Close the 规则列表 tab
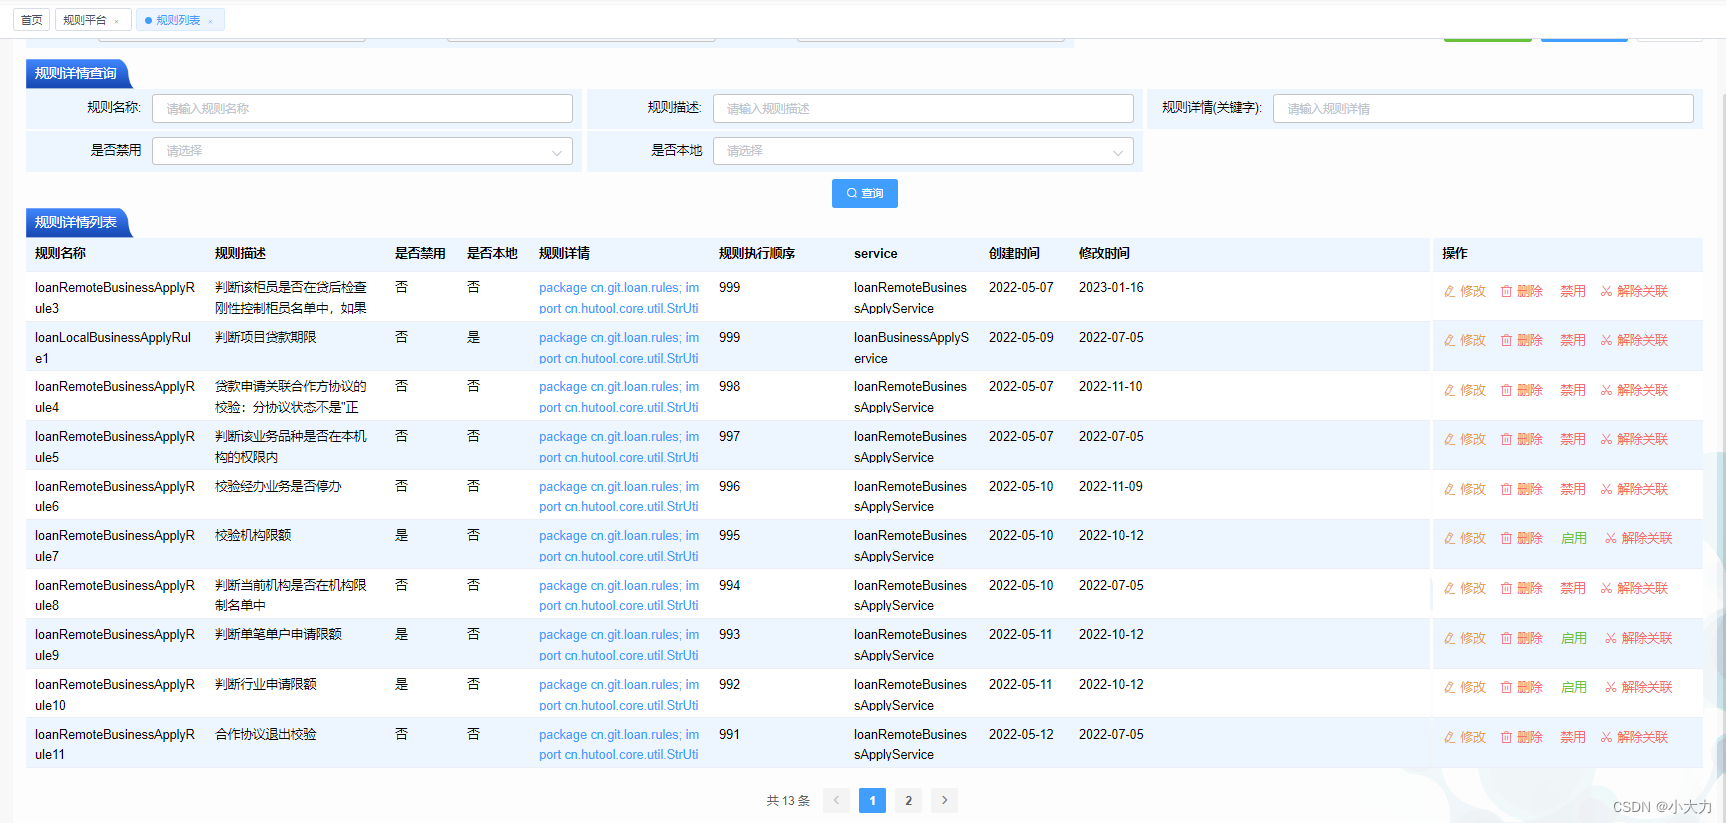Image resolution: width=1726 pixels, height=823 pixels. tap(210, 21)
